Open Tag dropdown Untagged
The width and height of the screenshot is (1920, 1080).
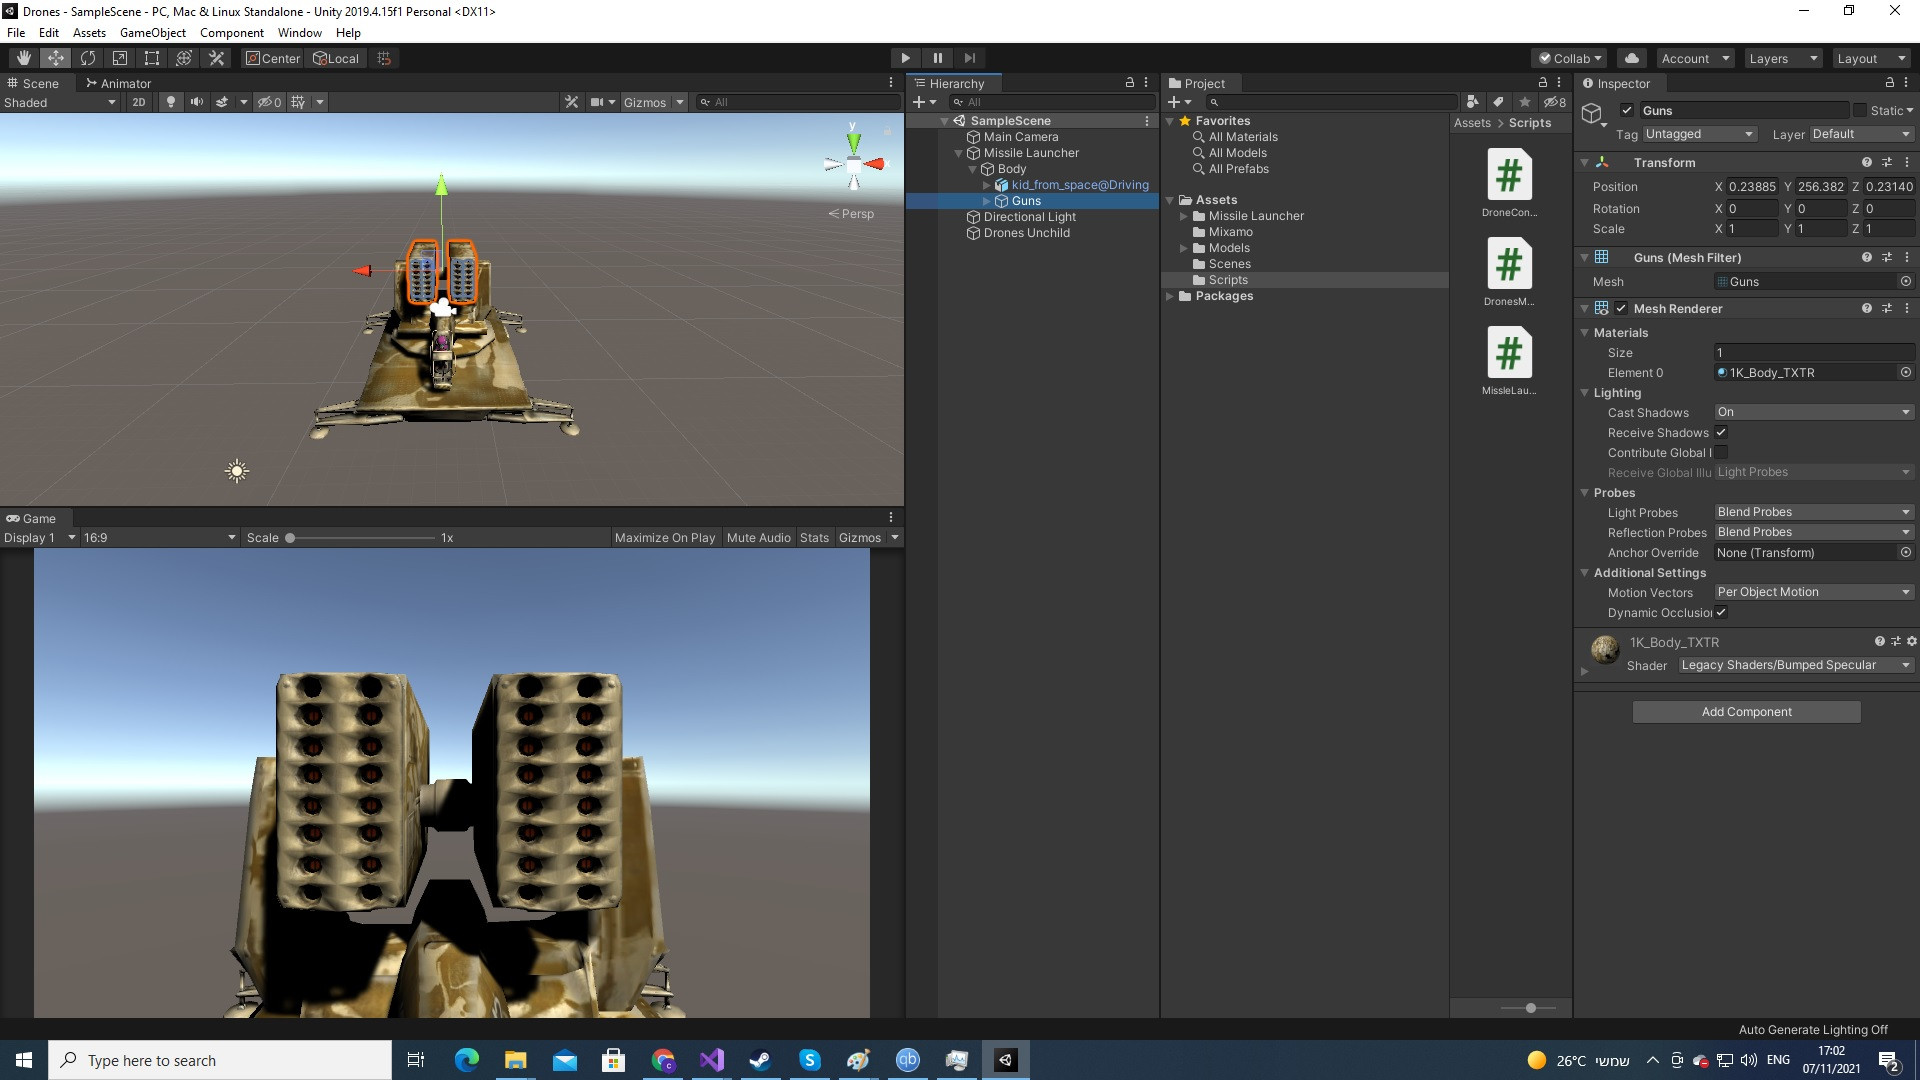1699,134
